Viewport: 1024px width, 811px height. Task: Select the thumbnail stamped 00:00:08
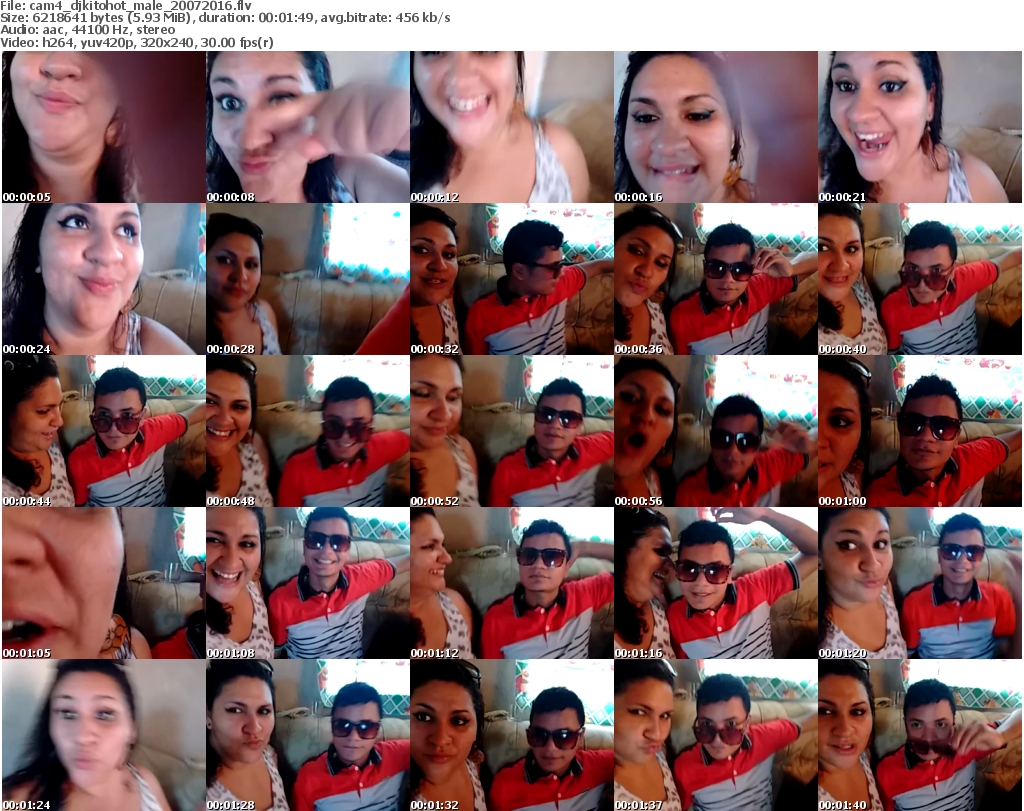pyautogui.click(x=308, y=127)
